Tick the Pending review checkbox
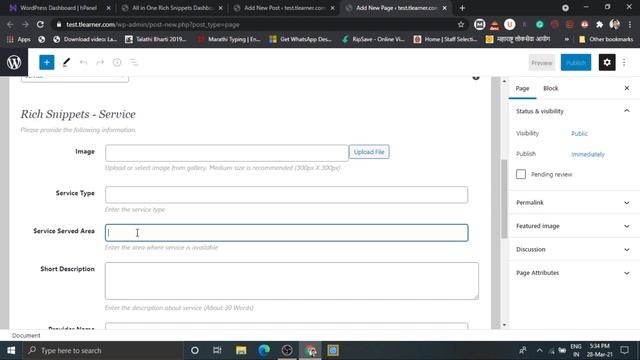The height and width of the screenshot is (360, 640). point(521,174)
